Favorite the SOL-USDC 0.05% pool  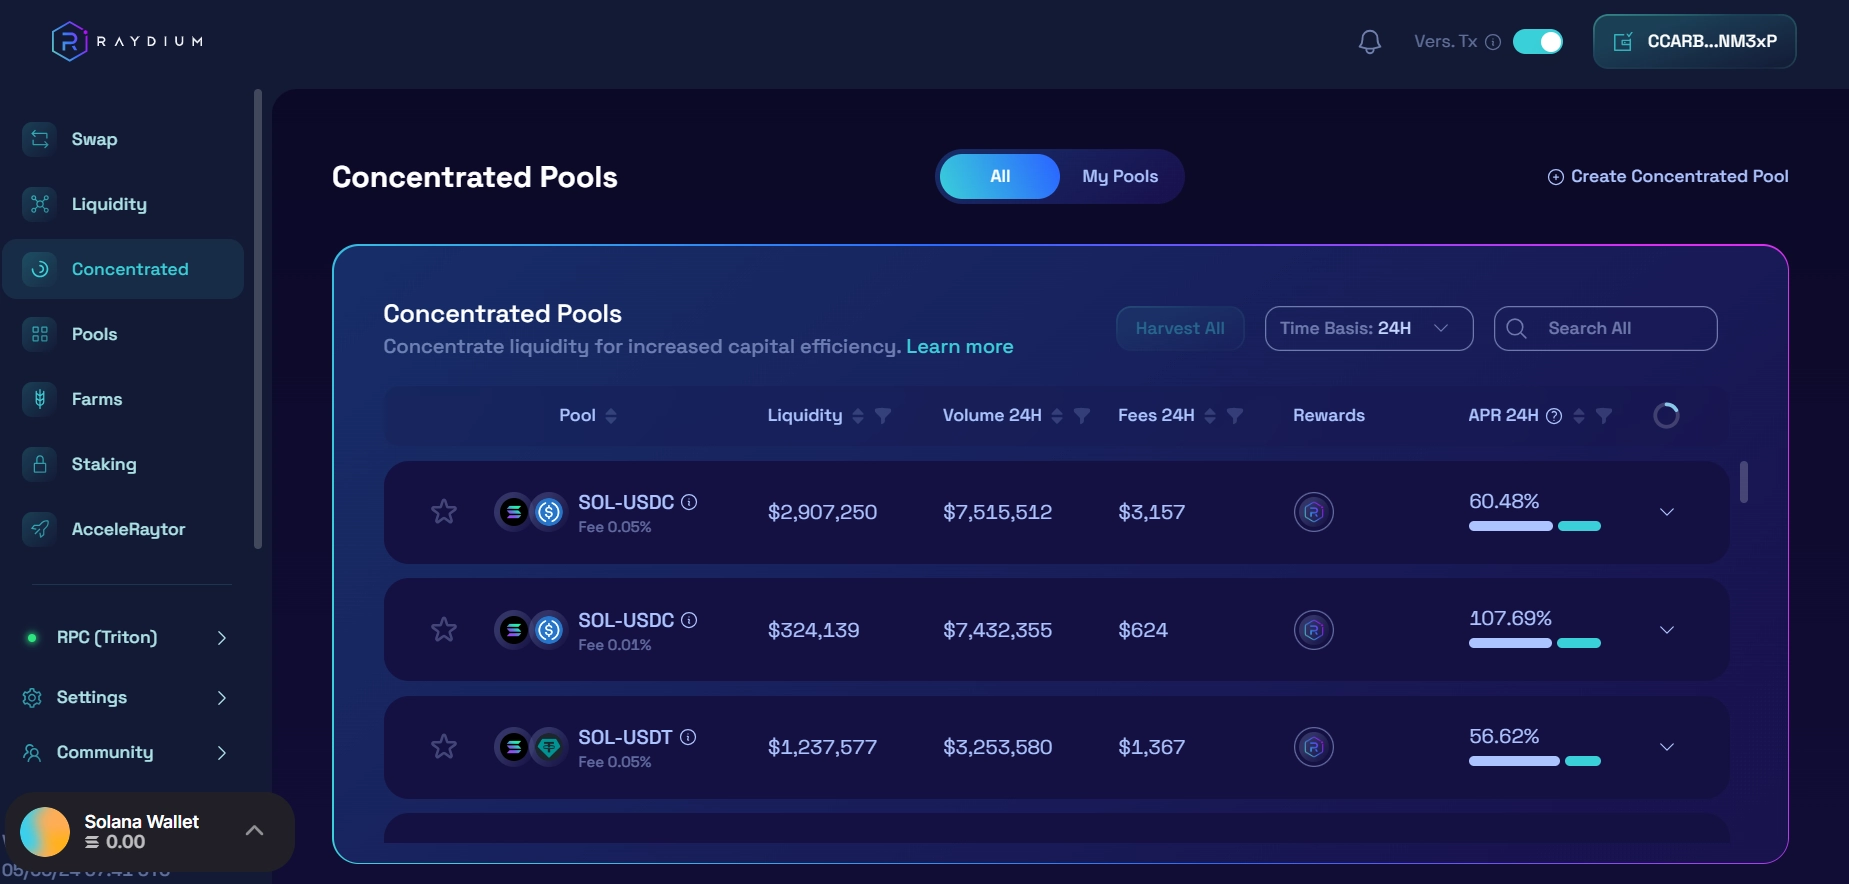444,512
